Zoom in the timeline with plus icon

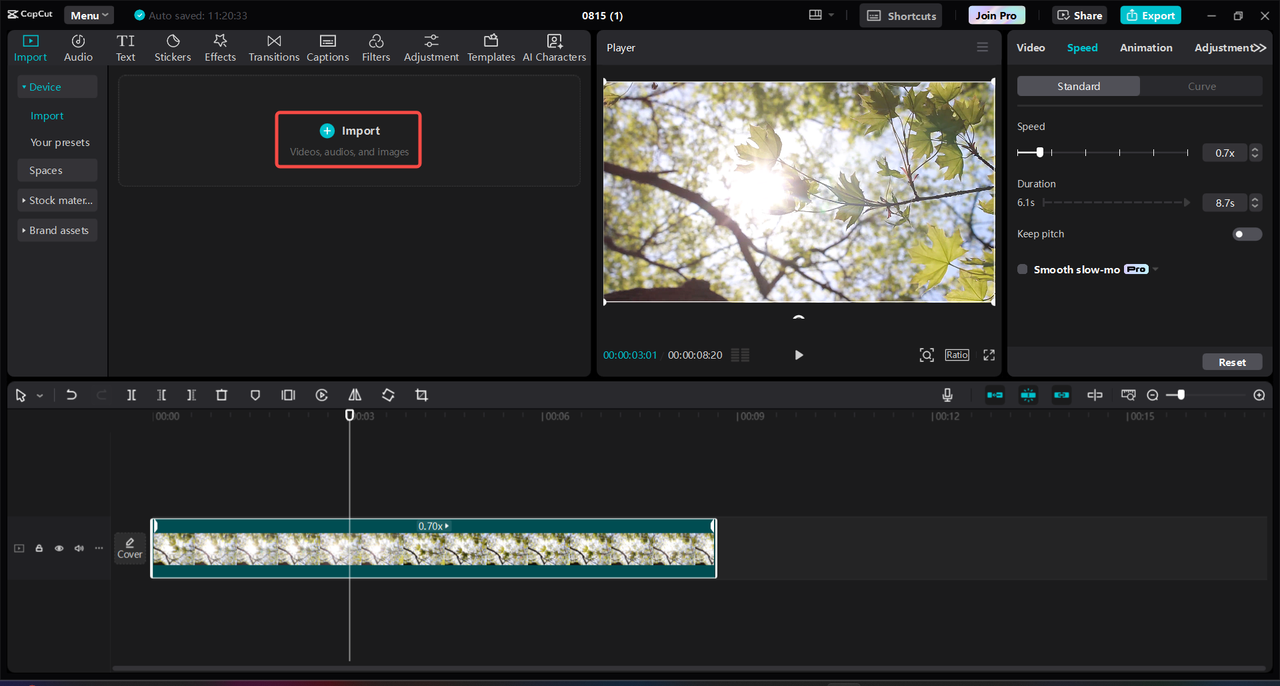coord(1259,395)
